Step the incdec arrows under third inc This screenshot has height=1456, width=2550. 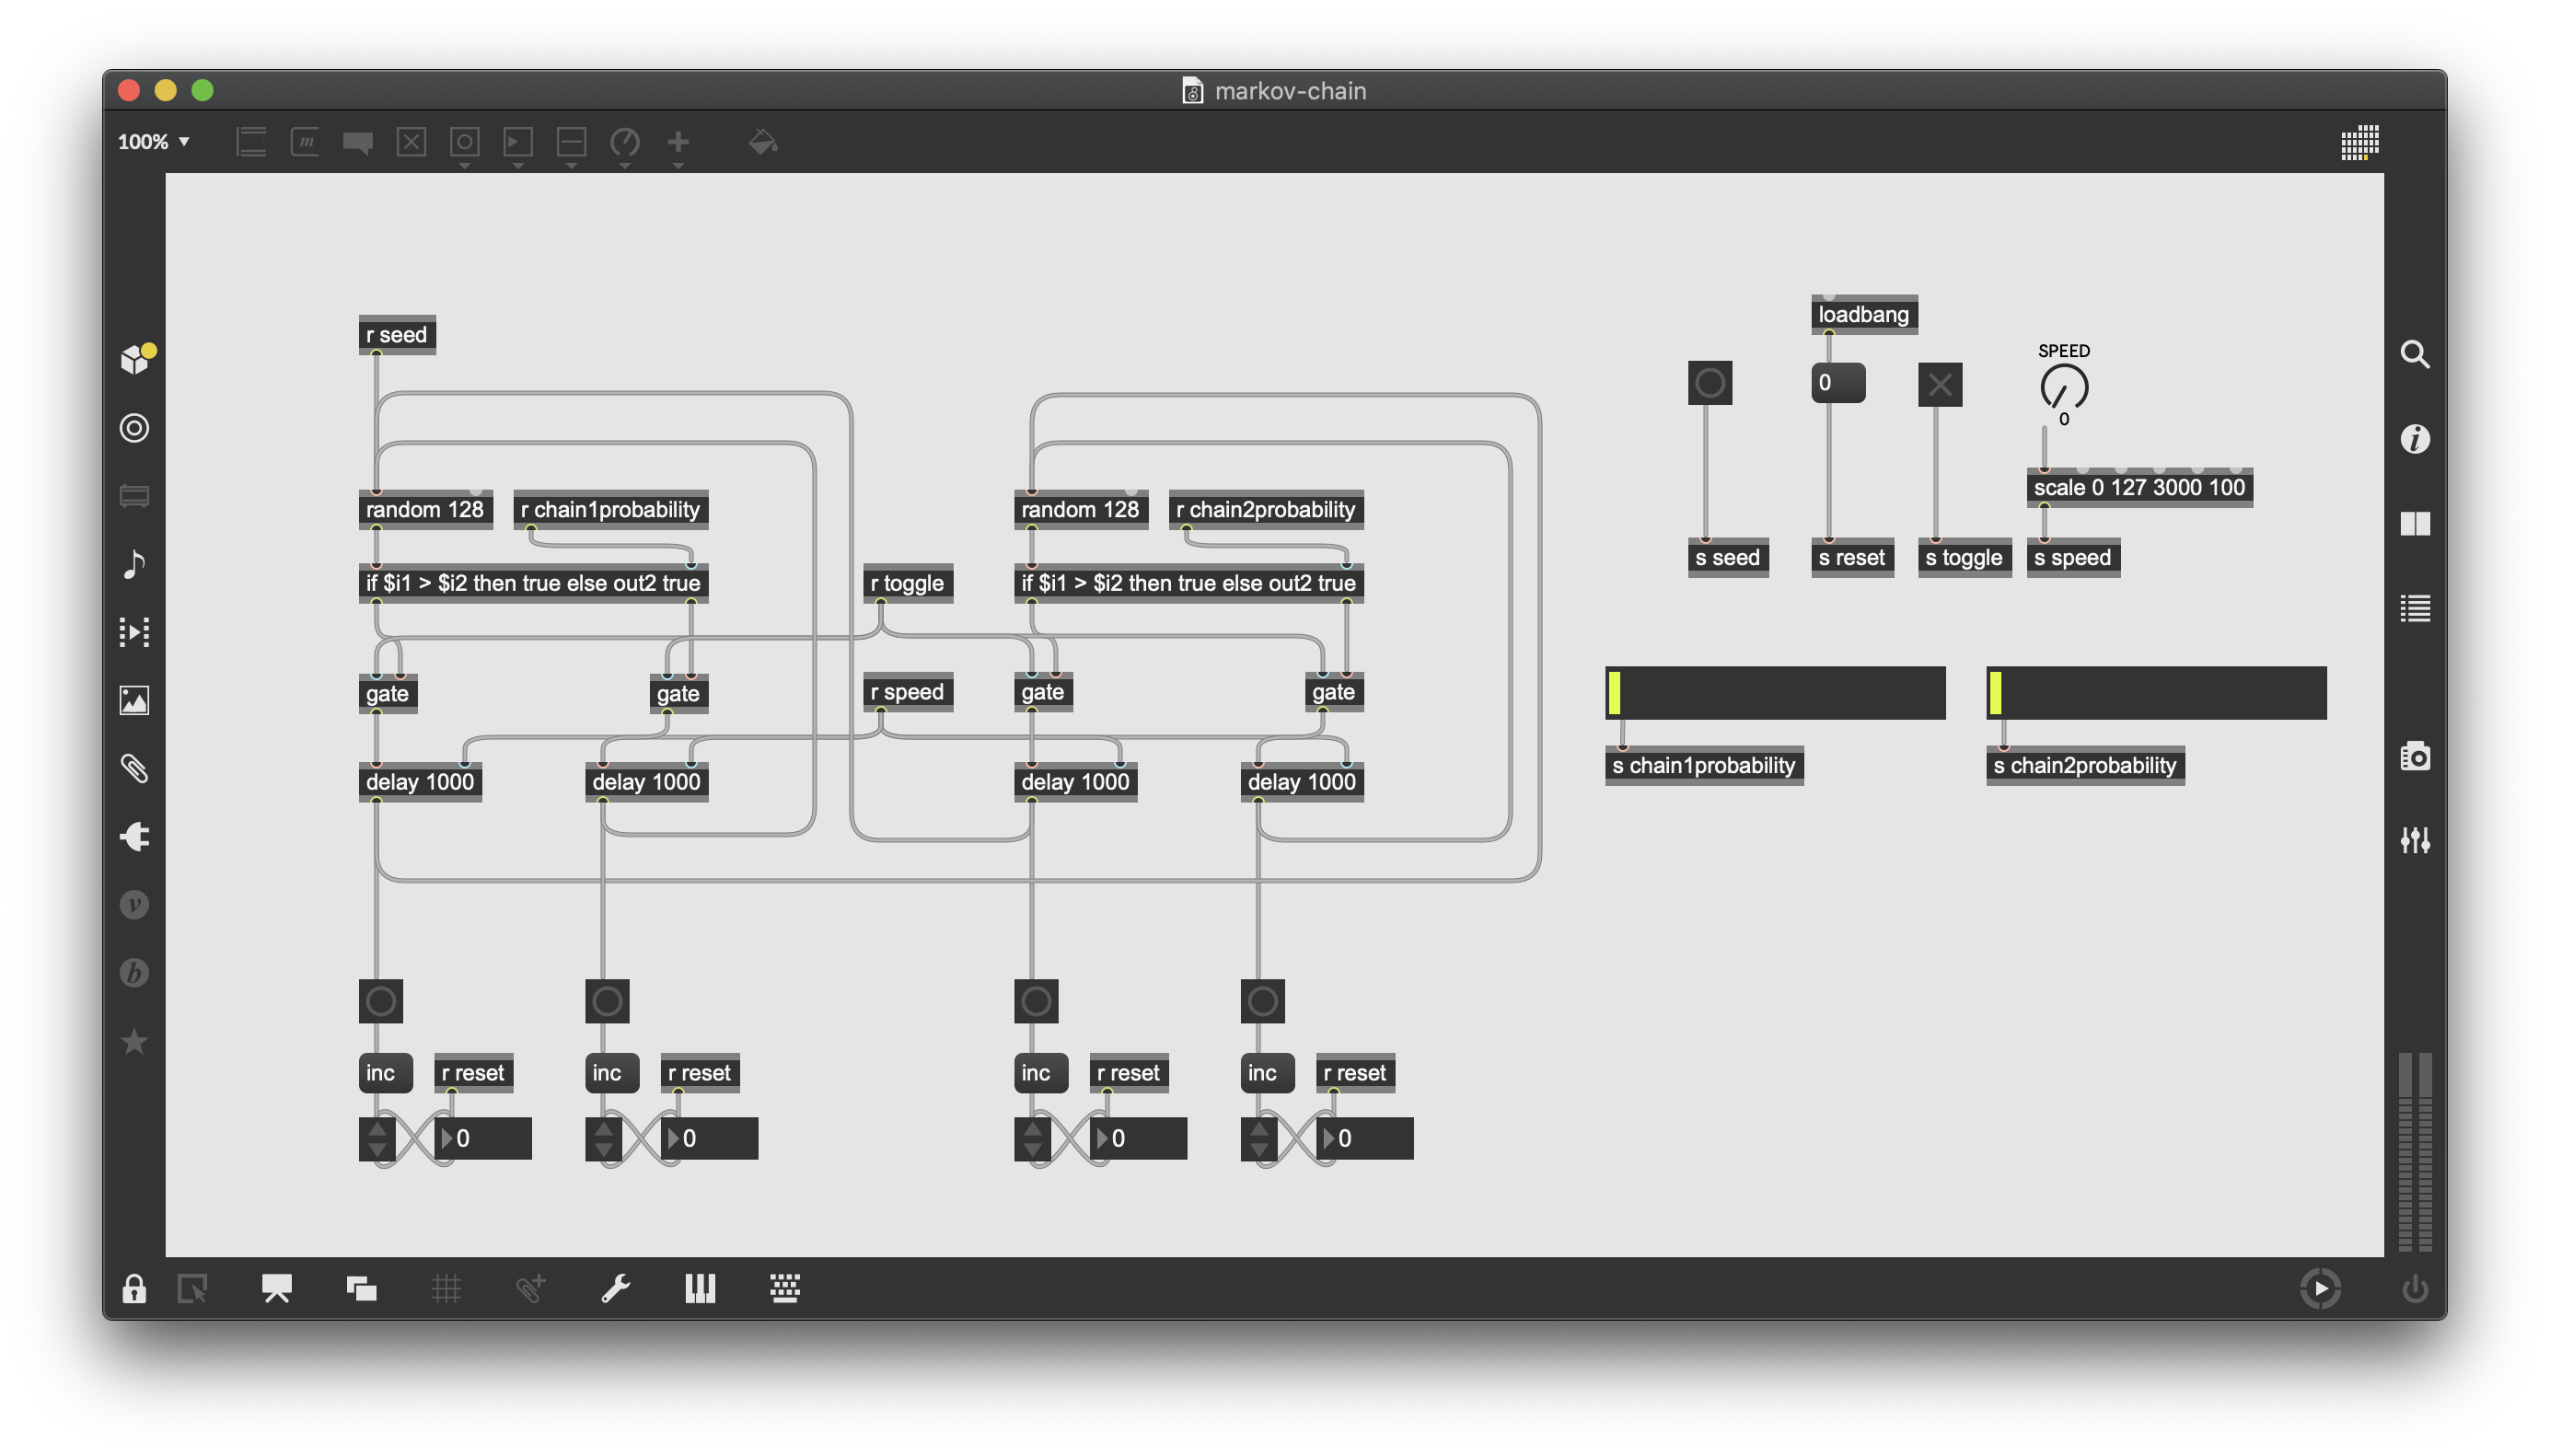[1032, 1138]
